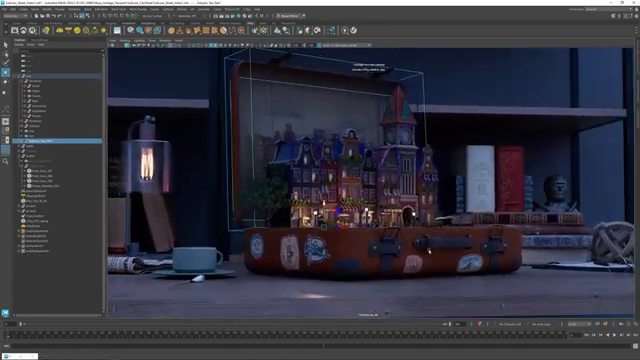This screenshot has width=640, height=360.
Task: Click the Redo arrow icon
Action: [59, 16]
